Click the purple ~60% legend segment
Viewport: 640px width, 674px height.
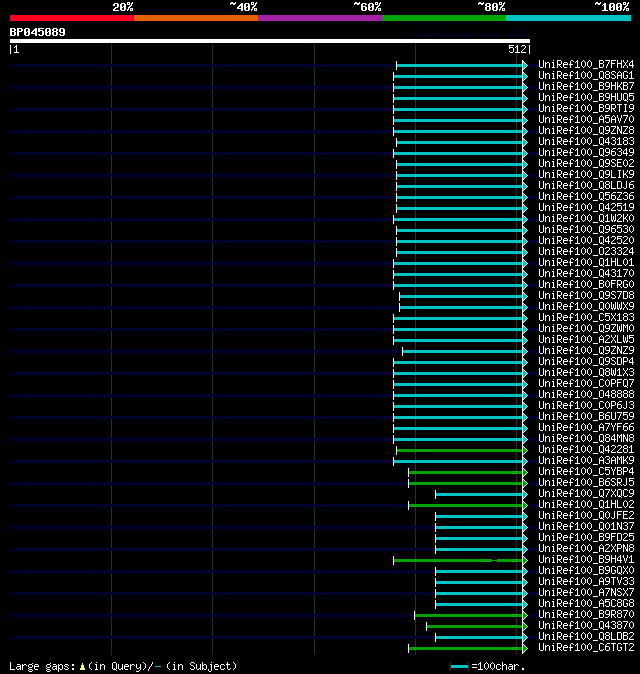point(320,18)
